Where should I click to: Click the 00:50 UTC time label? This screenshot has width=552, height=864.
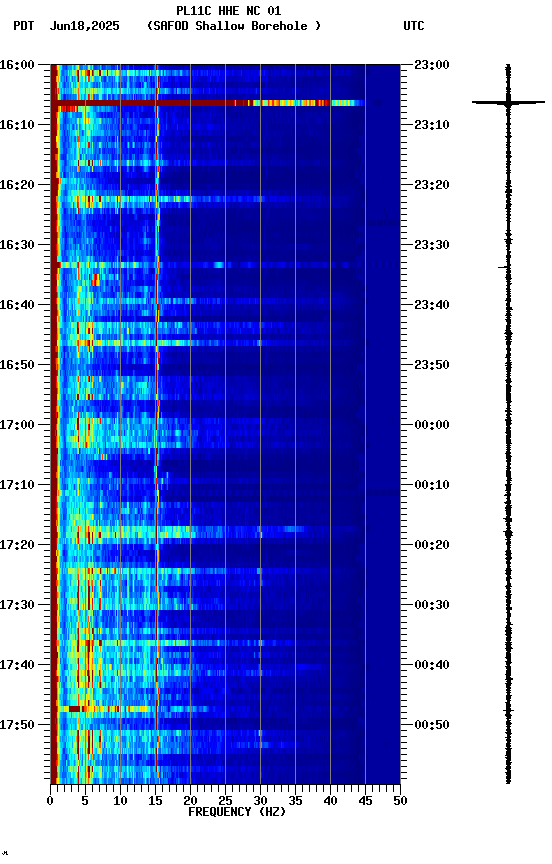[432, 725]
